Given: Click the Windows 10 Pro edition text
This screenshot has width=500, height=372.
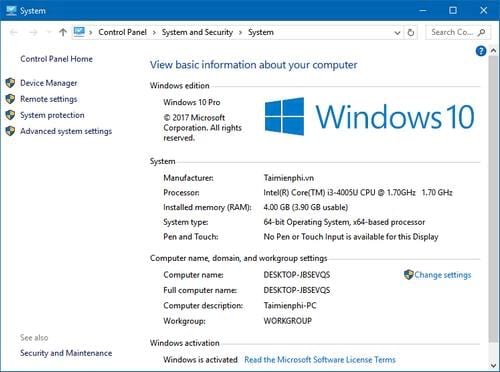Looking at the screenshot, I should coord(192,102).
